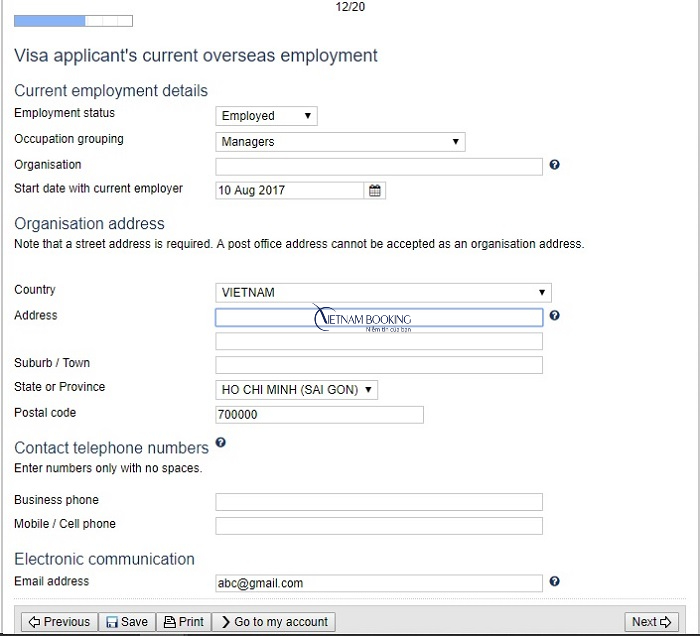Click help icon beside Address field

click(554, 316)
